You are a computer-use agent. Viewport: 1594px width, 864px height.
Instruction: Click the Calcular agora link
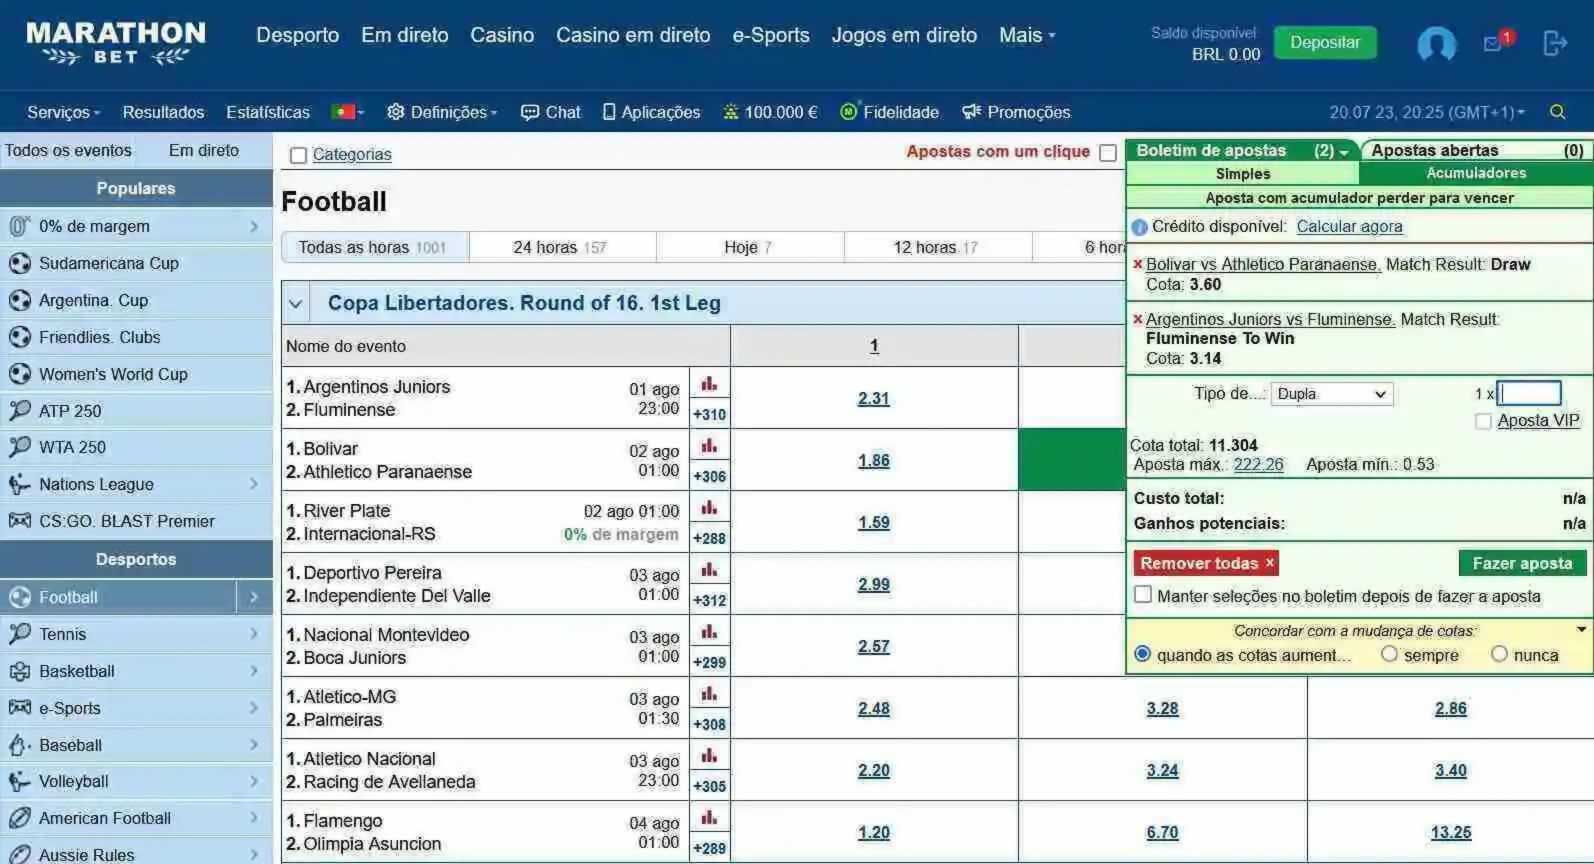coord(1349,227)
